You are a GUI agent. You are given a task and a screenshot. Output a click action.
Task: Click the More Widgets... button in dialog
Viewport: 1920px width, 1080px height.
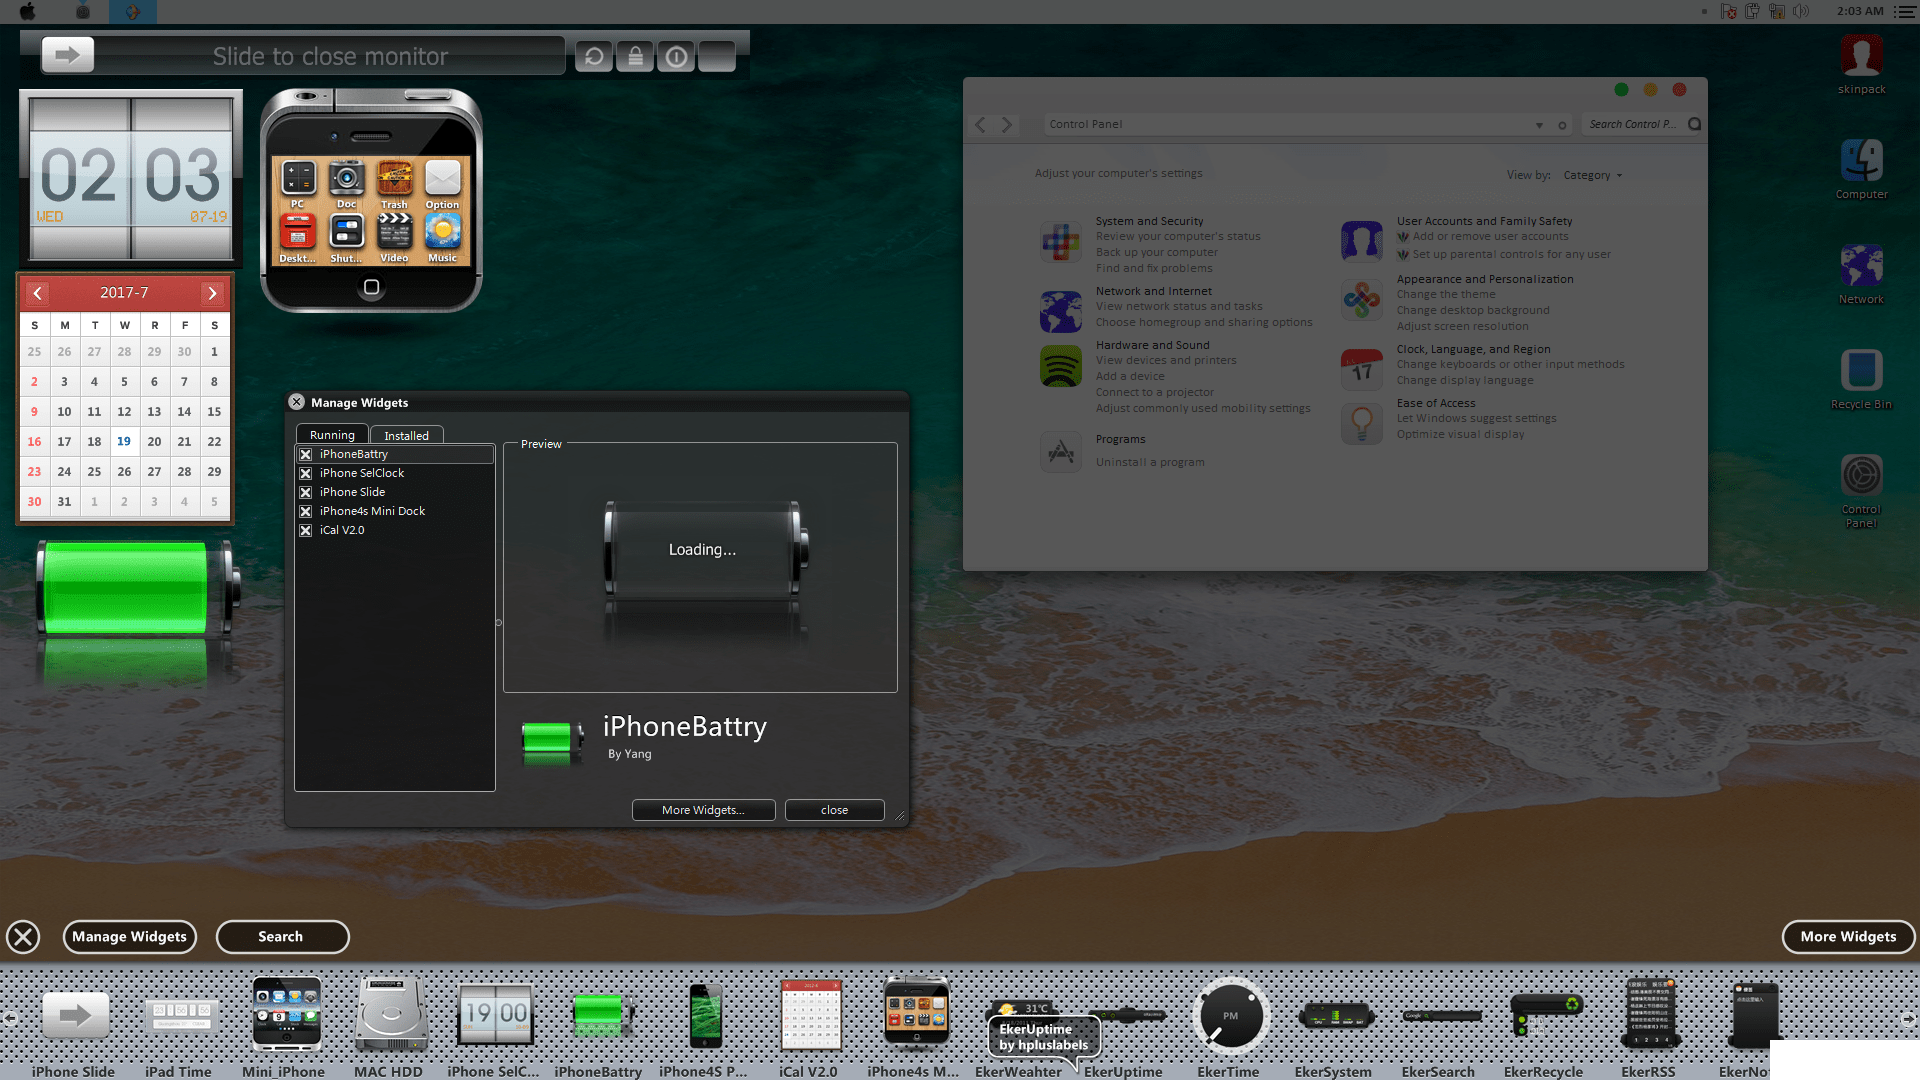click(703, 810)
